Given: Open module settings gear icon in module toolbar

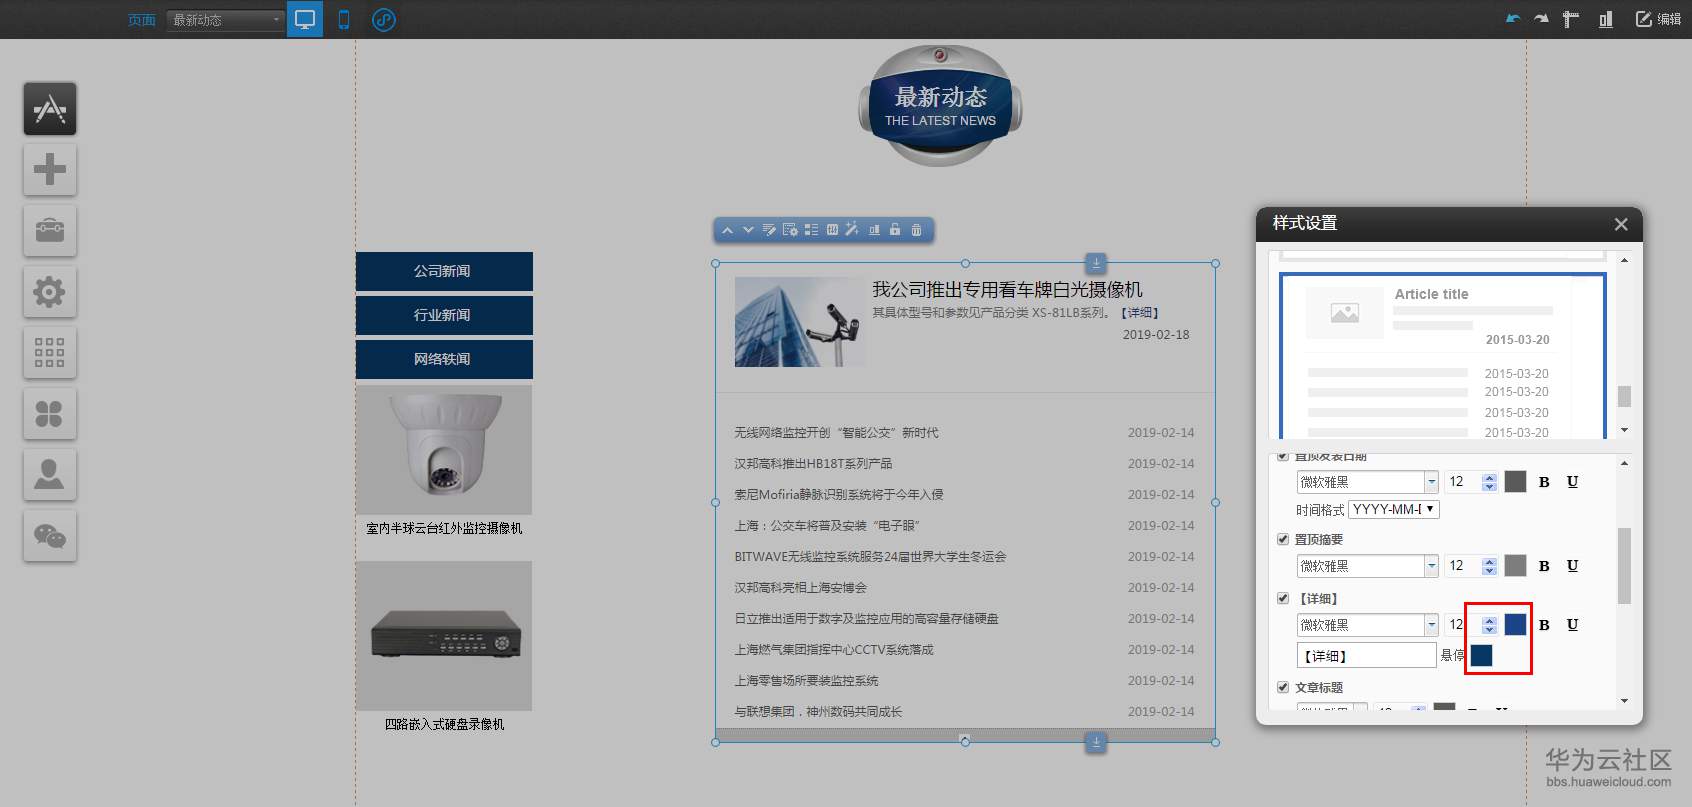Looking at the screenshot, I should tap(790, 230).
